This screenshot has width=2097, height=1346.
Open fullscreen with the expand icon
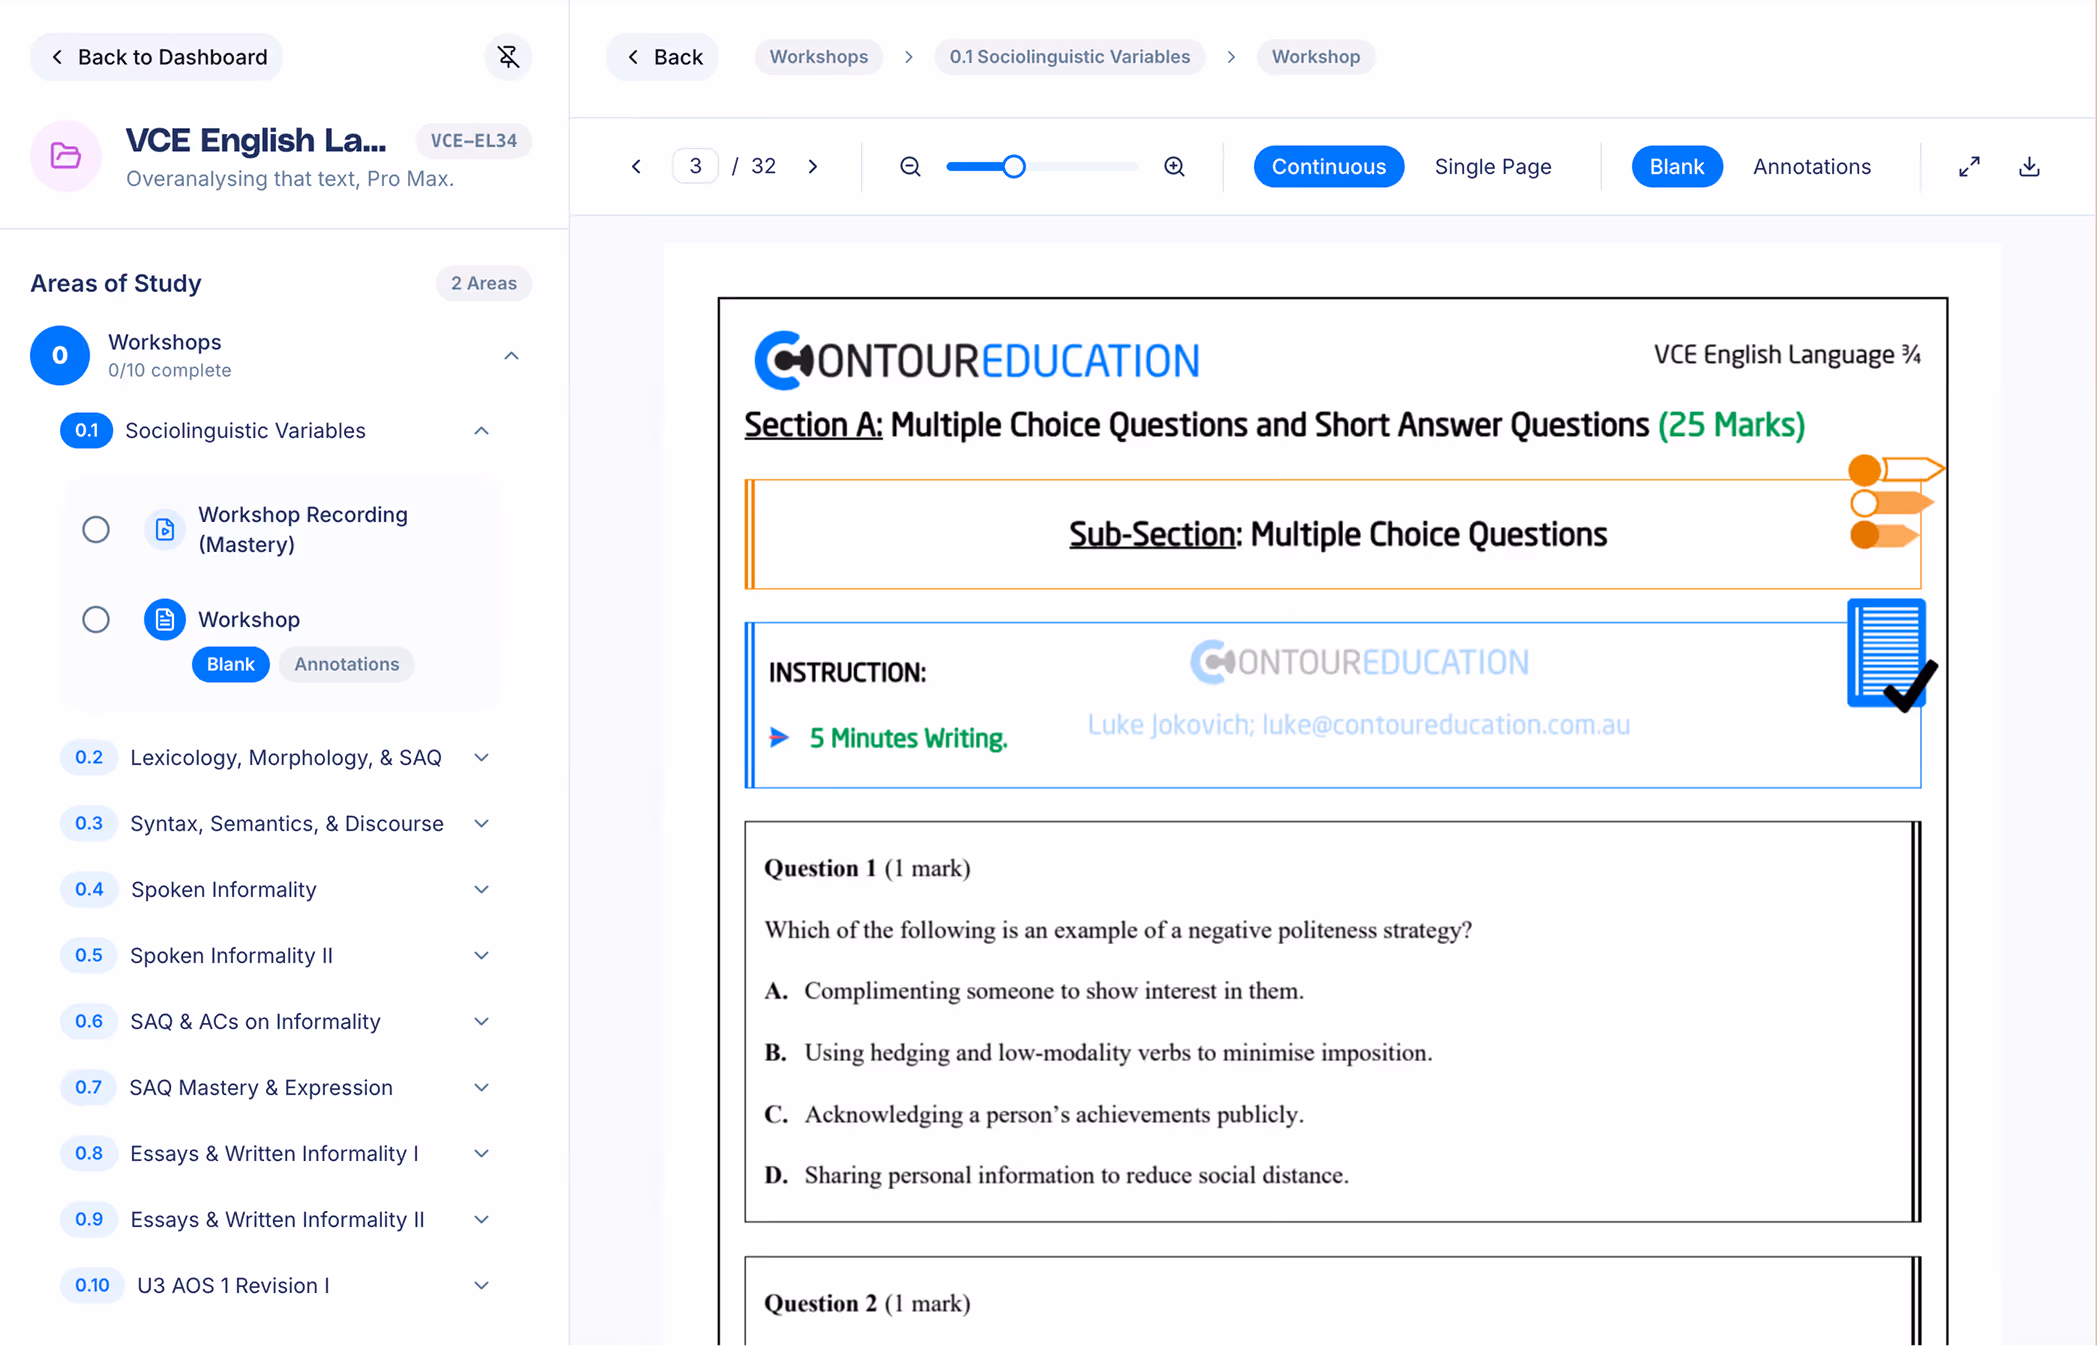click(1969, 167)
